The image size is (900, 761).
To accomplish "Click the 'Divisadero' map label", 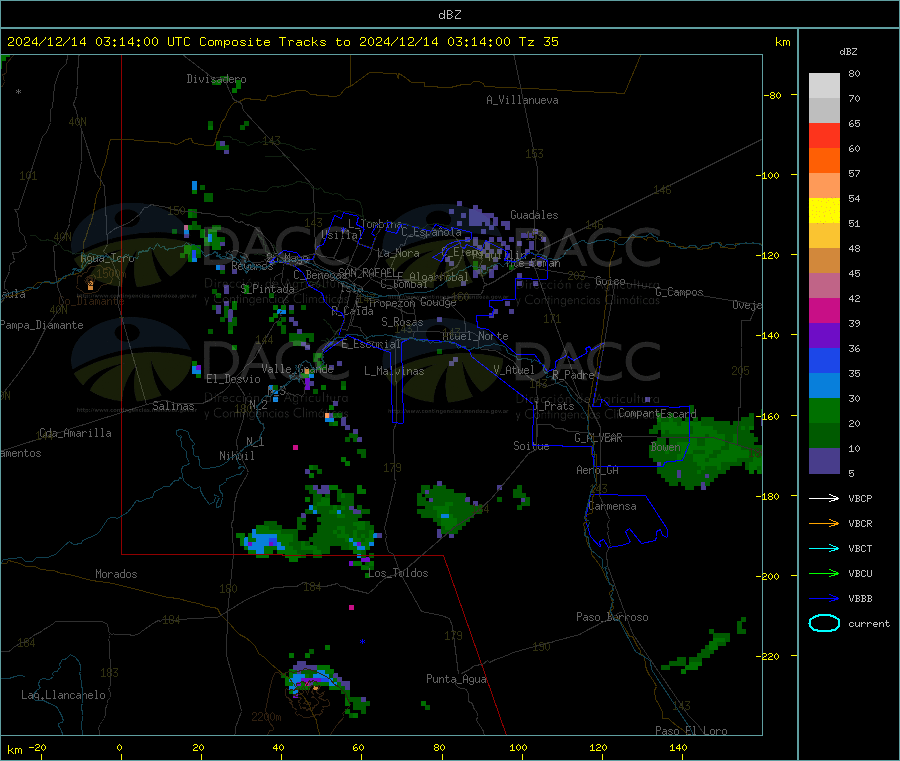I will coord(216,79).
